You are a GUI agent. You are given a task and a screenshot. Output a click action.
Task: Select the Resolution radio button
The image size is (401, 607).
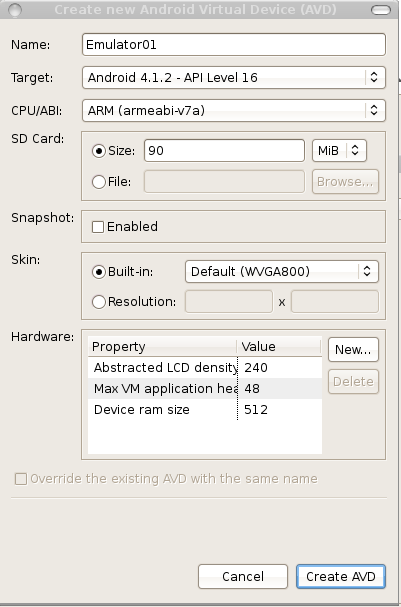(x=99, y=302)
